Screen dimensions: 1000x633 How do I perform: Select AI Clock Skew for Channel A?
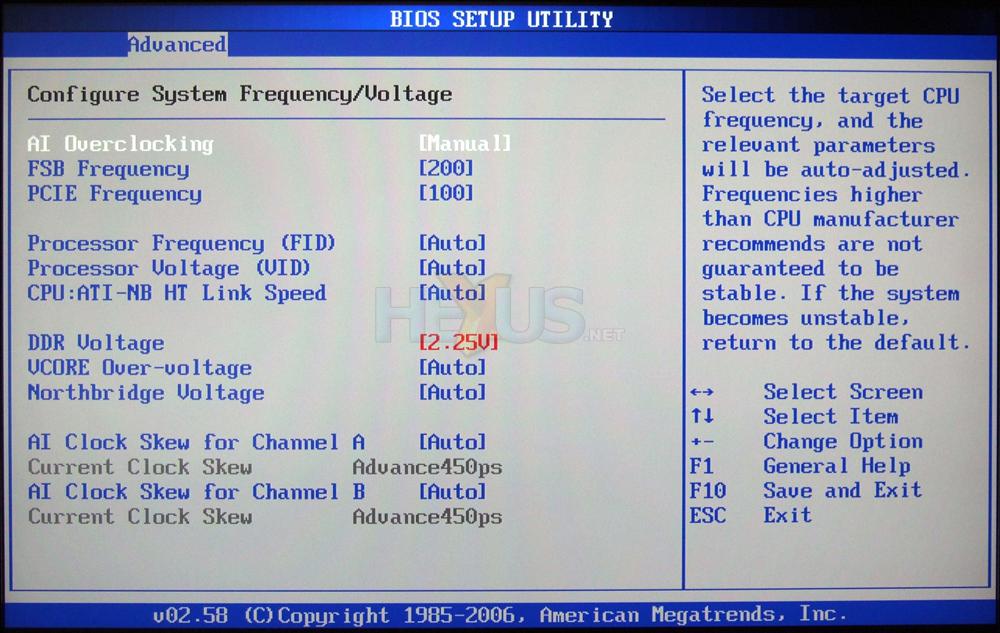[x=196, y=442]
